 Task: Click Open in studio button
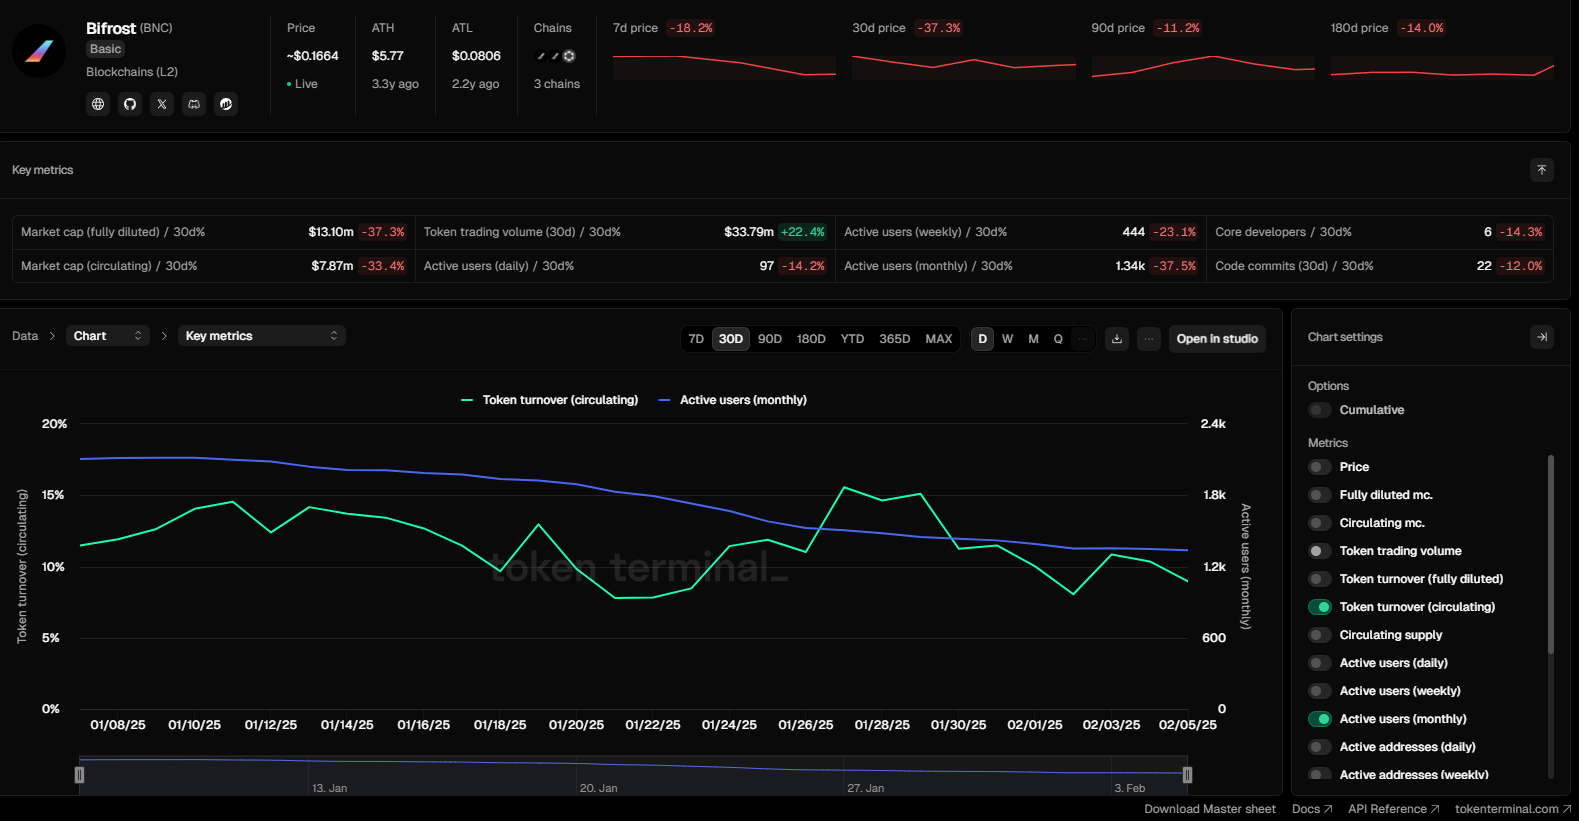tap(1217, 339)
